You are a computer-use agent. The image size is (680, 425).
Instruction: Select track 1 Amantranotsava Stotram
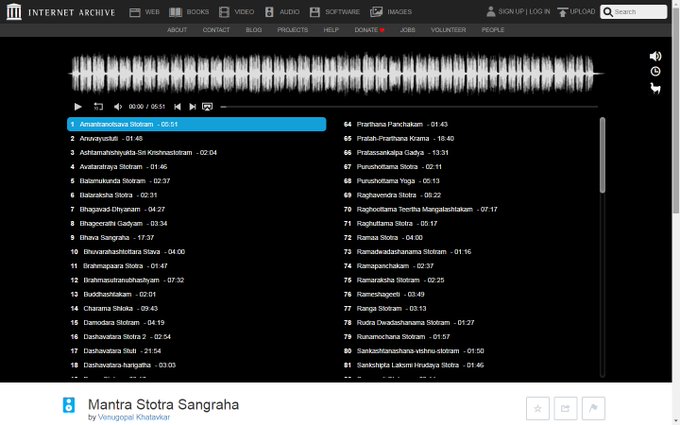196,124
